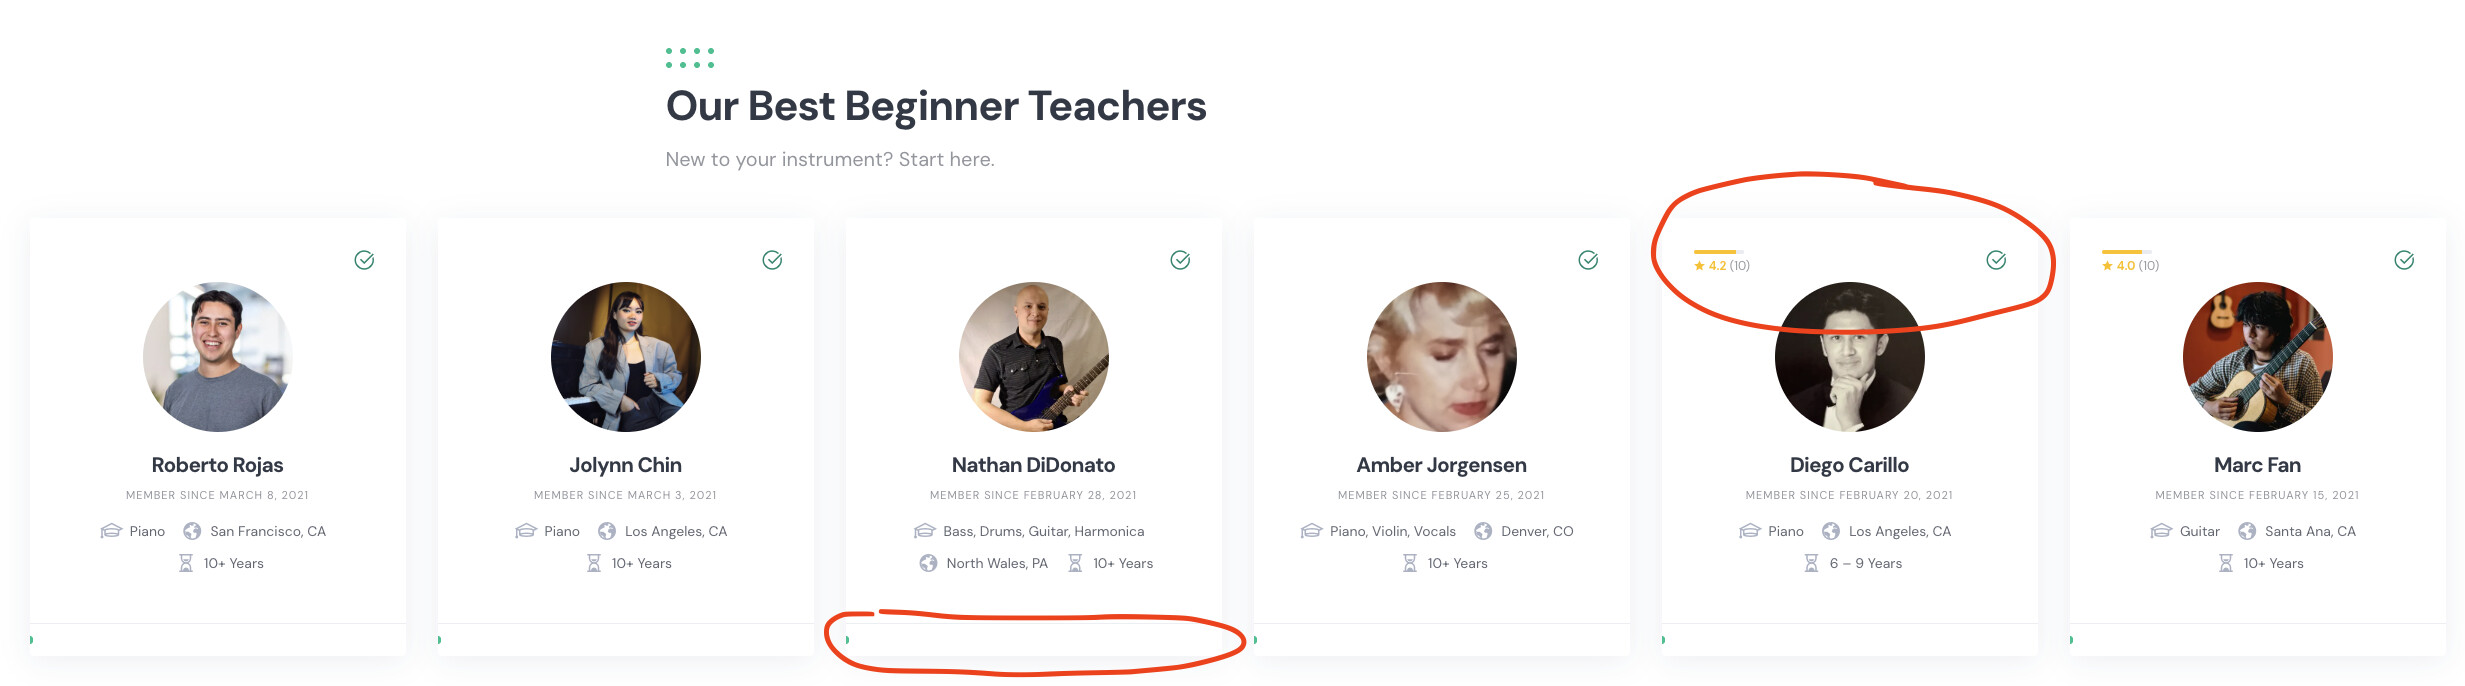Open Jolynn Chin's profile photo
This screenshot has height=686, width=2465.
[x=626, y=357]
